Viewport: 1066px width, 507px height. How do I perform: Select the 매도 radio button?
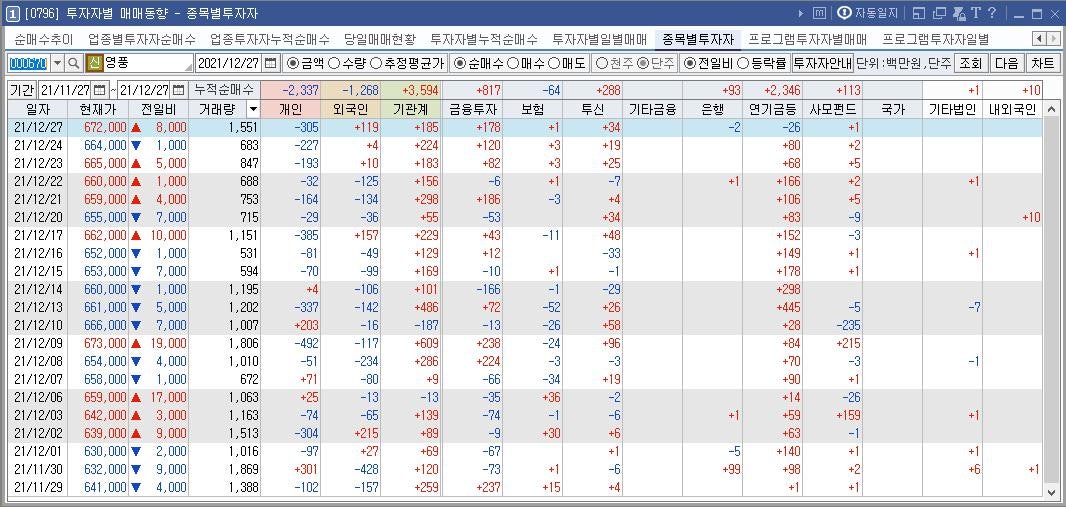pos(552,63)
